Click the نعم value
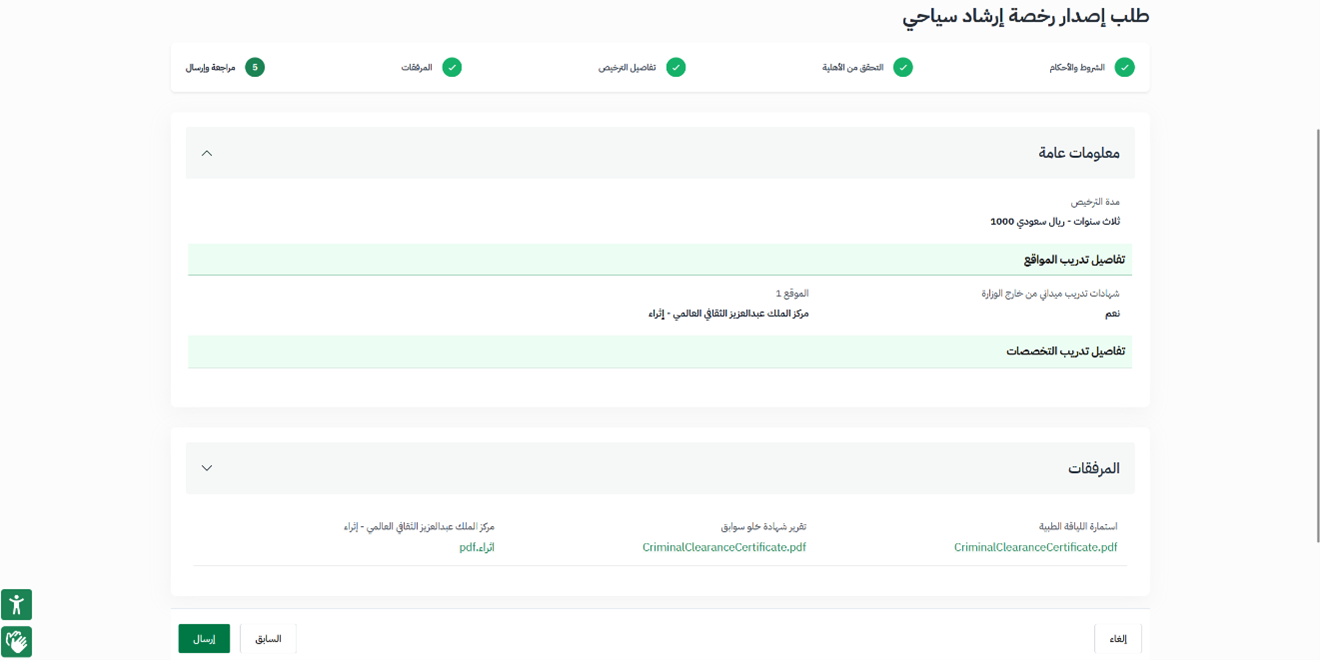Viewport: 1320px width, 660px height. pos(1112,314)
